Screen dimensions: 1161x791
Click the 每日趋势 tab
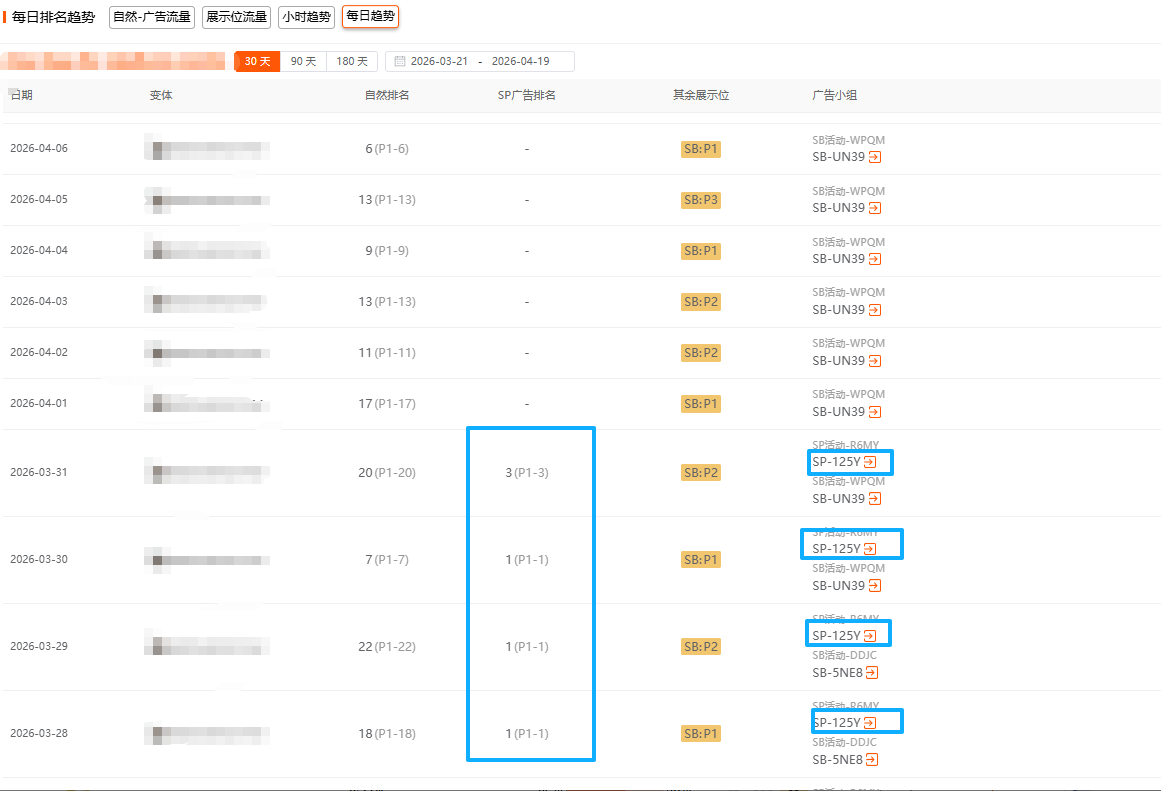point(370,16)
